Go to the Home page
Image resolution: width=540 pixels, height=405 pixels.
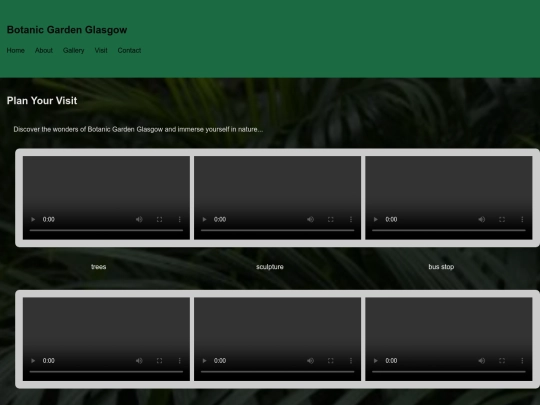15,51
